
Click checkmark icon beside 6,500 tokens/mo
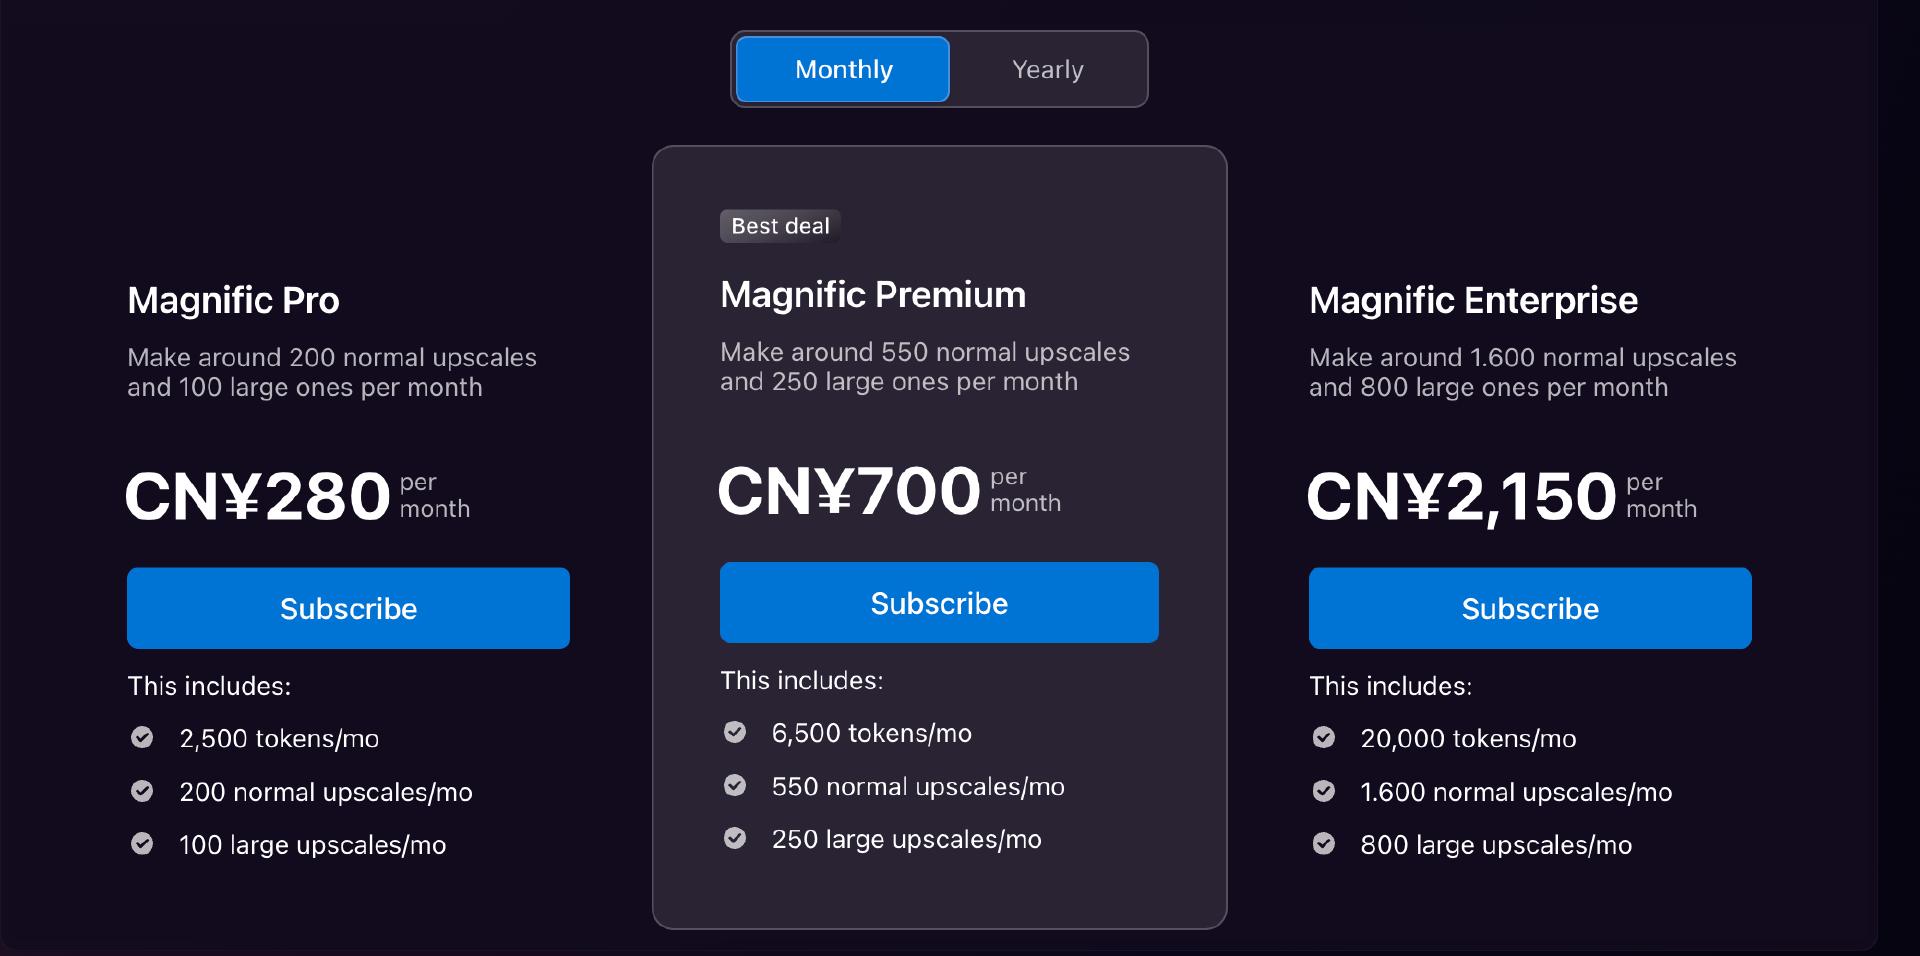click(x=735, y=732)
